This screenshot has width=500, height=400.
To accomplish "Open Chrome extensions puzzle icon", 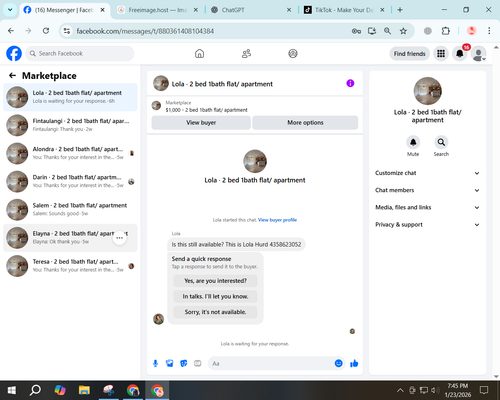I will click(x=446, y=31).
